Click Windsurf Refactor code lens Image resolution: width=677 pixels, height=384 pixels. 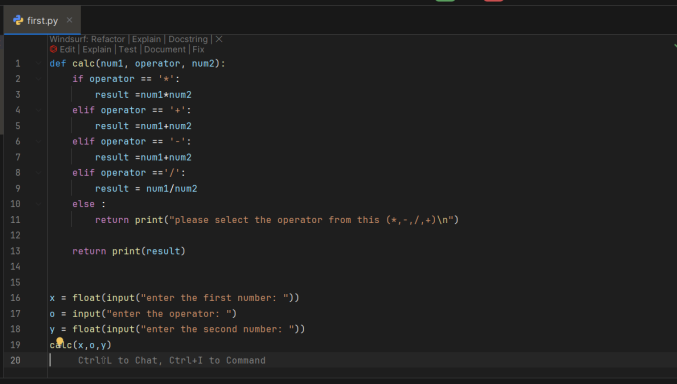point(108,39)
